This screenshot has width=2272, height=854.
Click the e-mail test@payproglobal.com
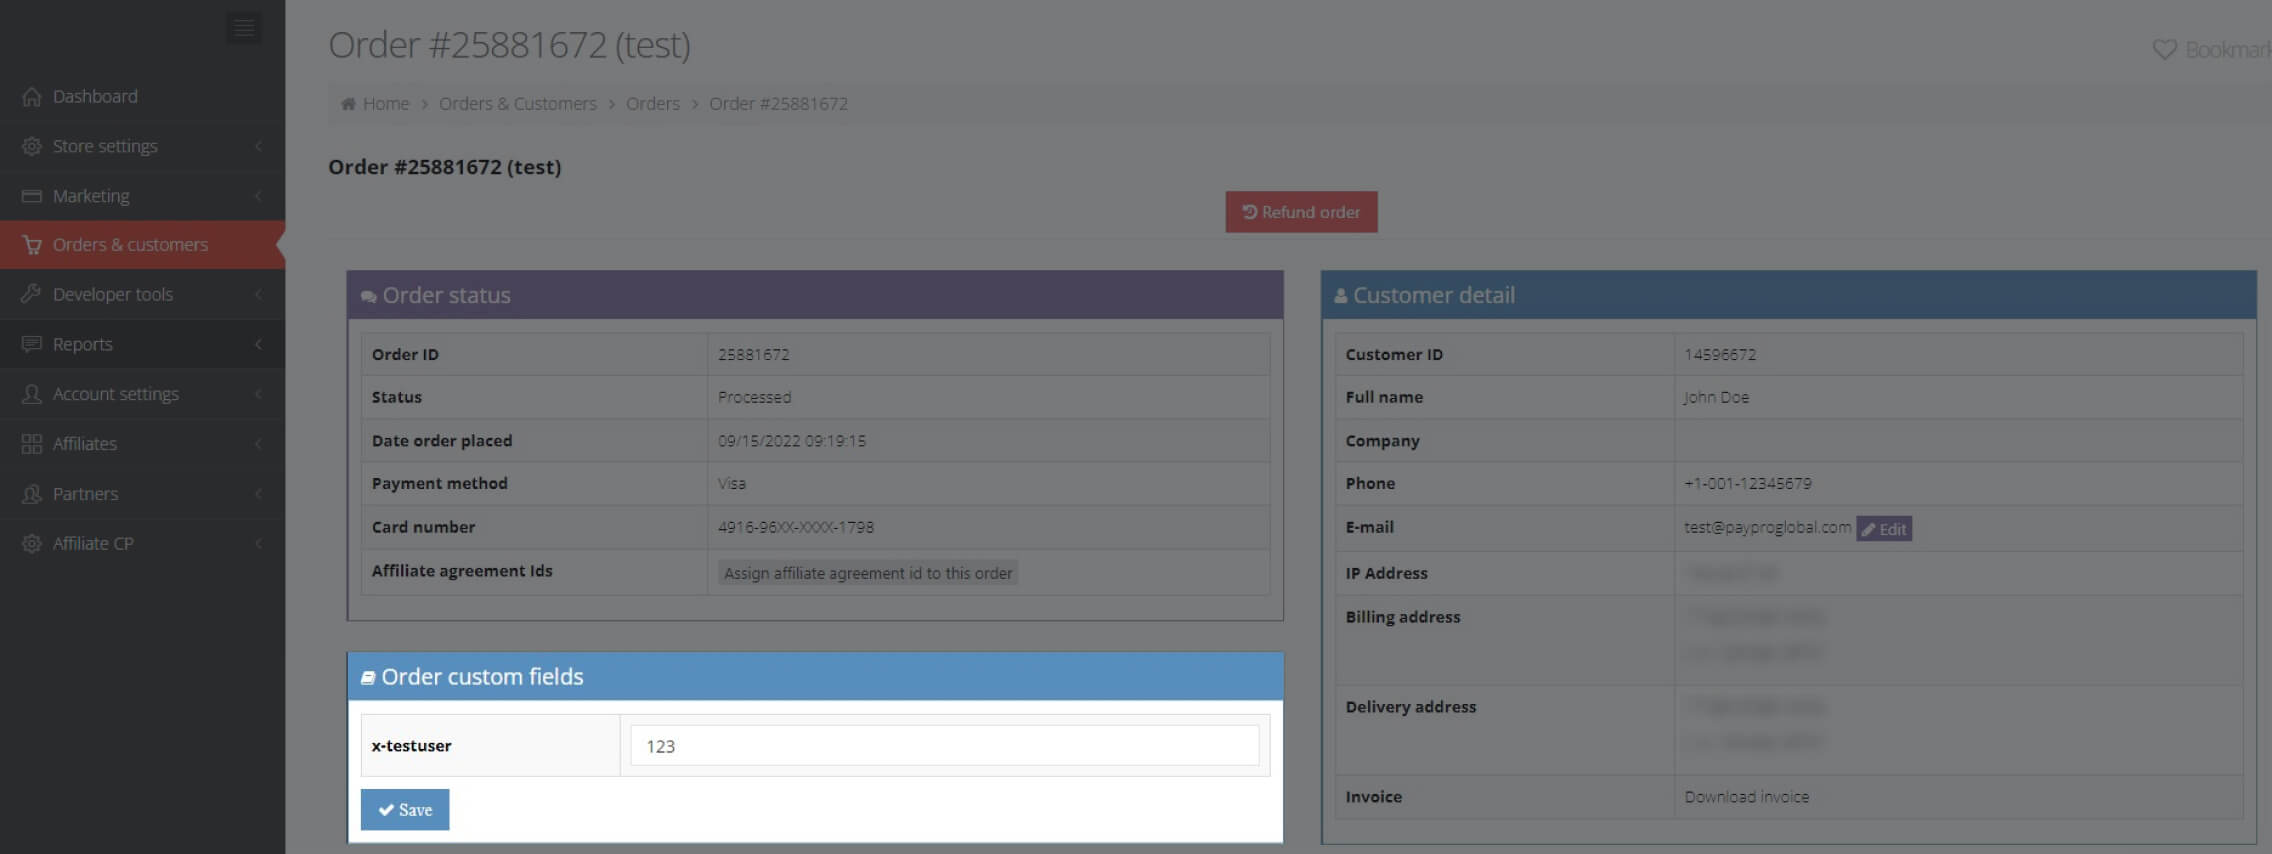pyautogui.click(x=1767, y=527)
